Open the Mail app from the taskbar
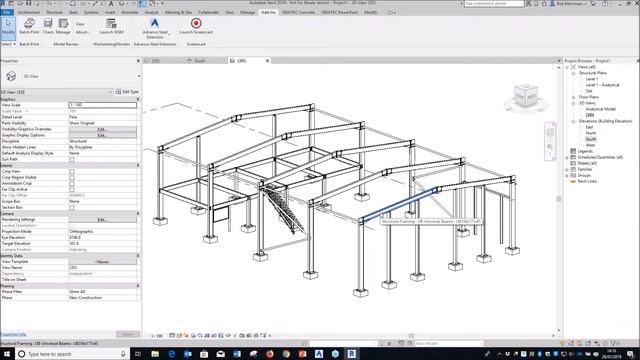This screenshot has width=640, height=360. [x=220, y=353]
